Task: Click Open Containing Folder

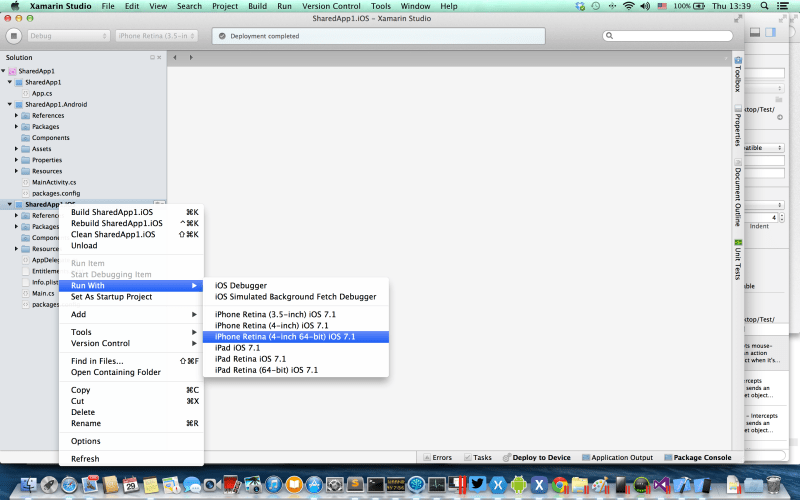Action: click(x=131, y=372)
